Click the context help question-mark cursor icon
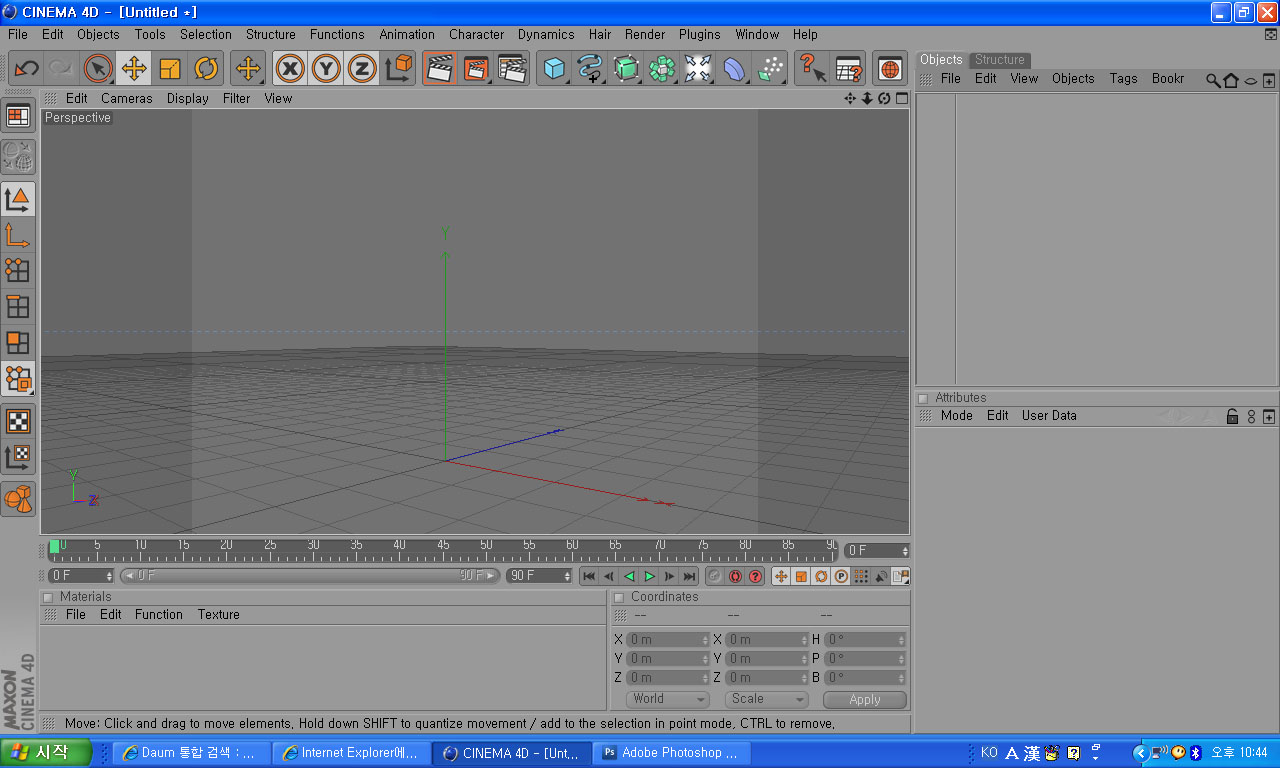 (x=812, y=69)
